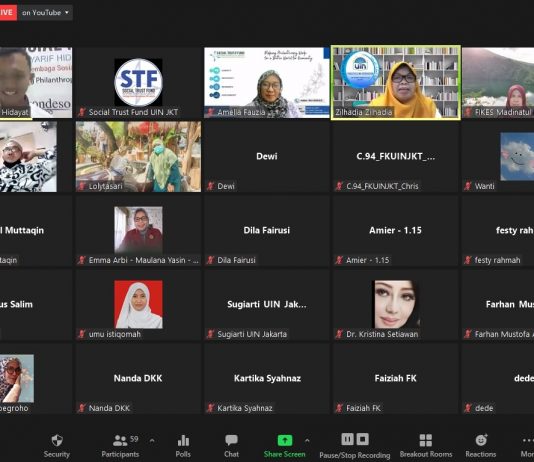
Task: Click the Breakout Rooms label
Action: [426, 454]
